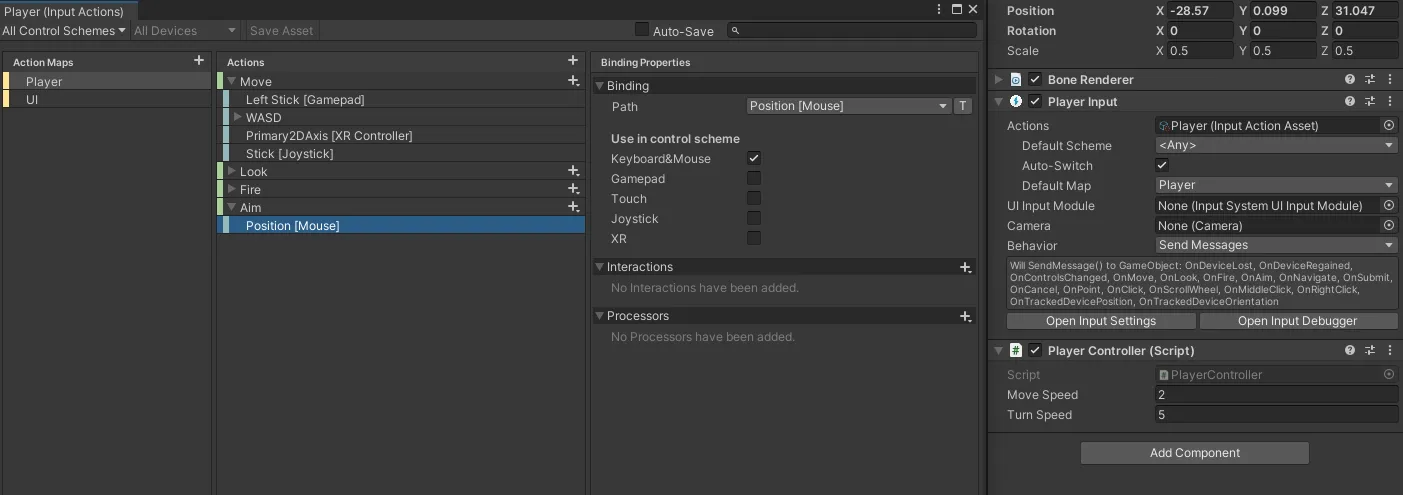Toggle the Auto-Save checkbox
Viewport: 1403px width, 495px height.
(x=642, y=30)
